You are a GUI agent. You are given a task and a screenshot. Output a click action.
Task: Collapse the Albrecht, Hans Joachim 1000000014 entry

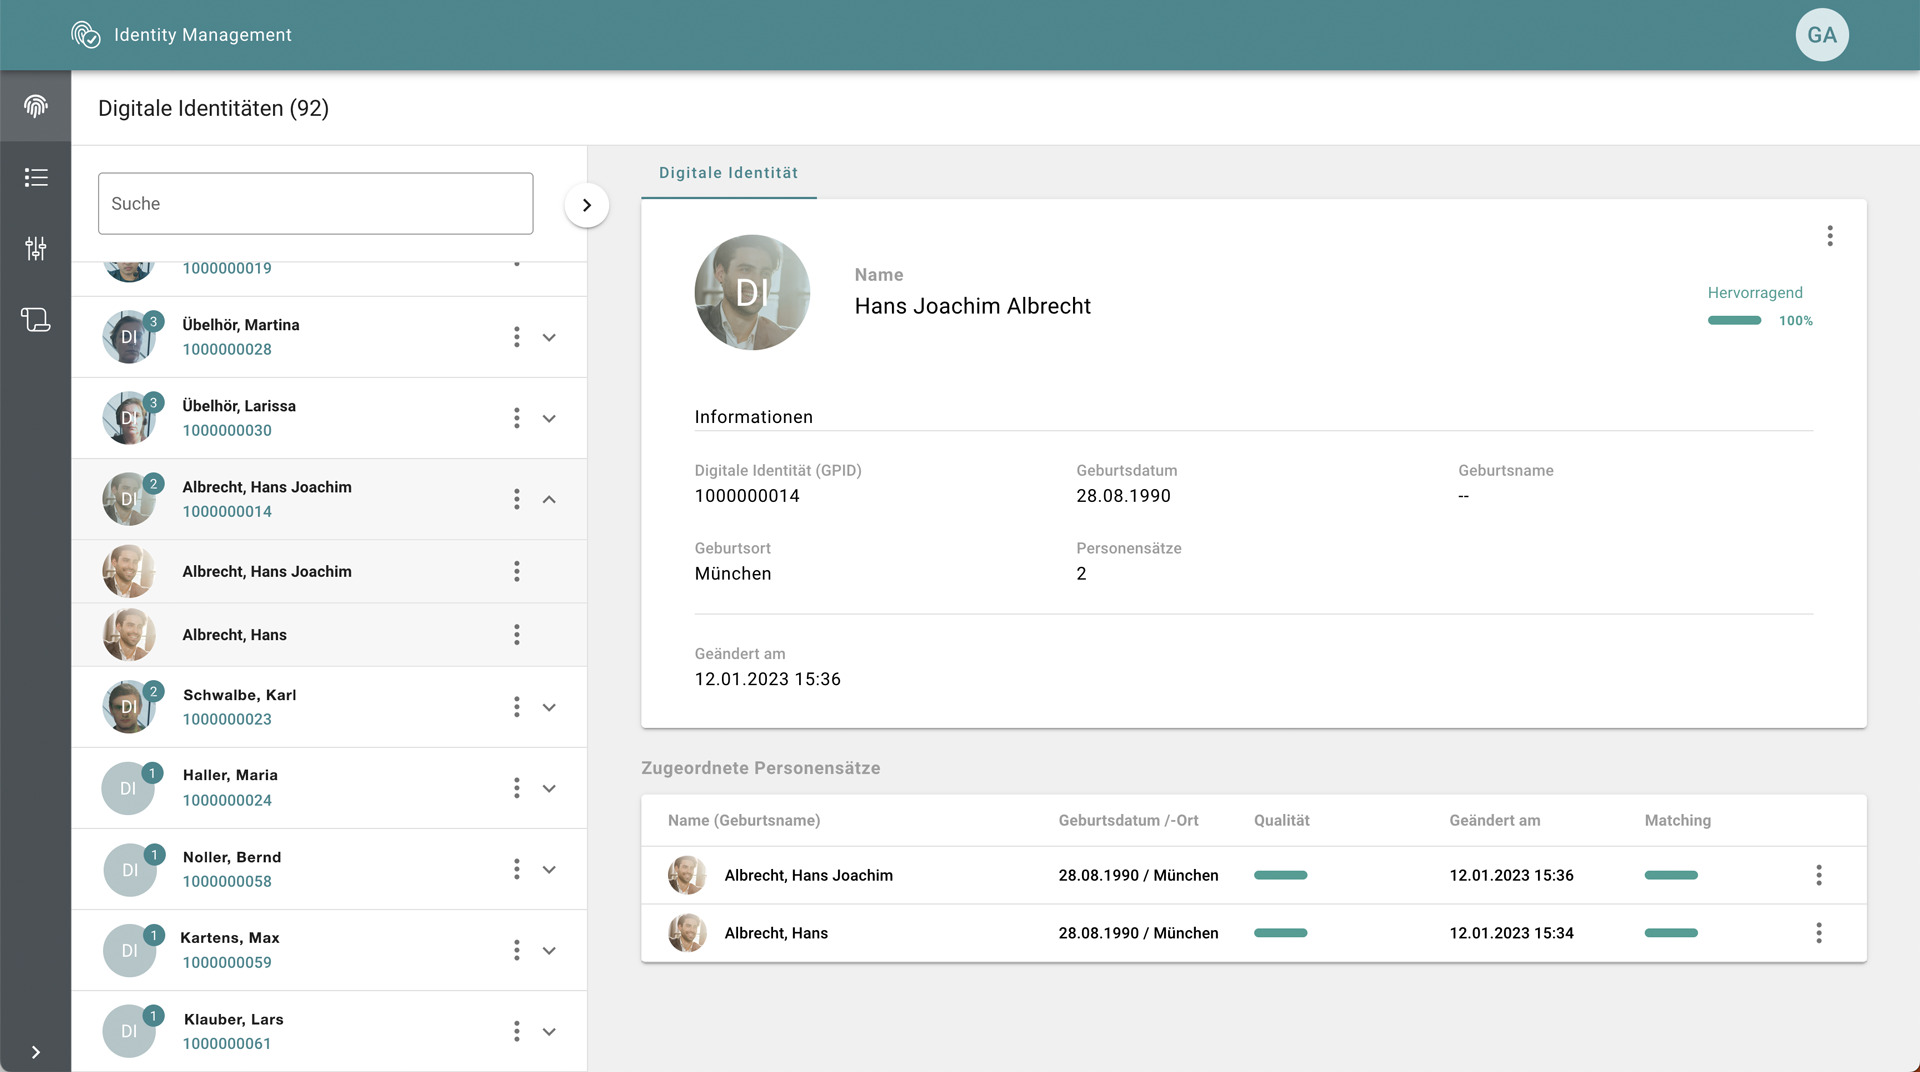pos(549,499)
